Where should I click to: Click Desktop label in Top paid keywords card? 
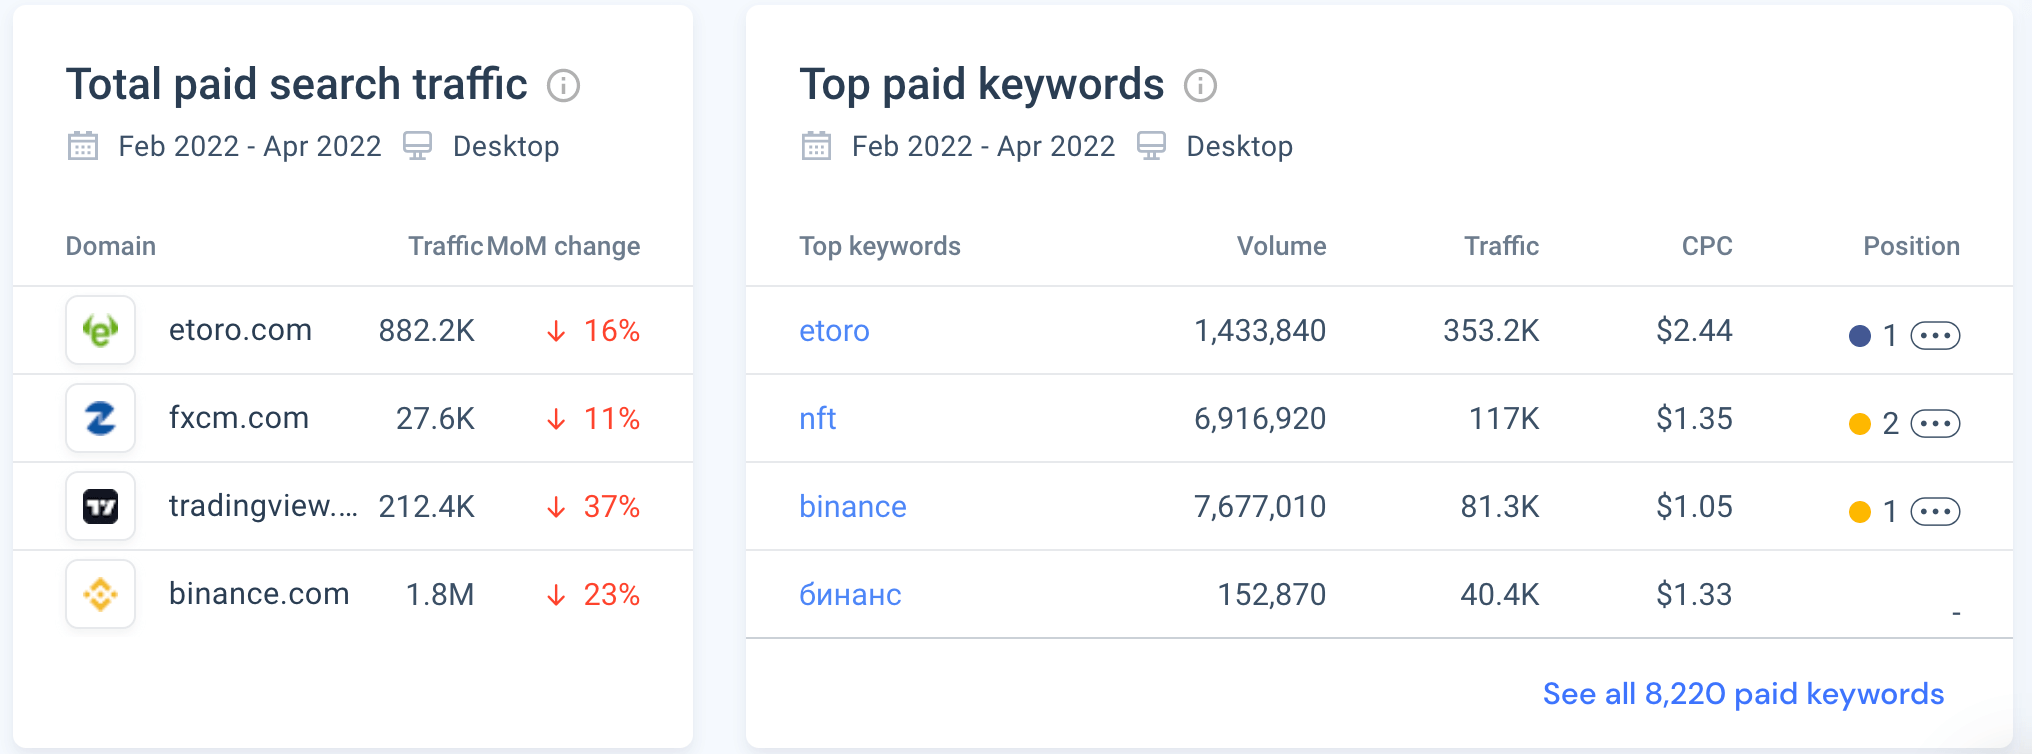click(x=1239, y=146)
